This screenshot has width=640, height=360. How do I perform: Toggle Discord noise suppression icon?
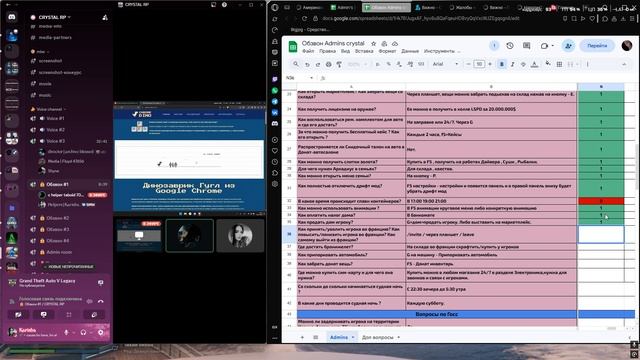click(89, 302)
